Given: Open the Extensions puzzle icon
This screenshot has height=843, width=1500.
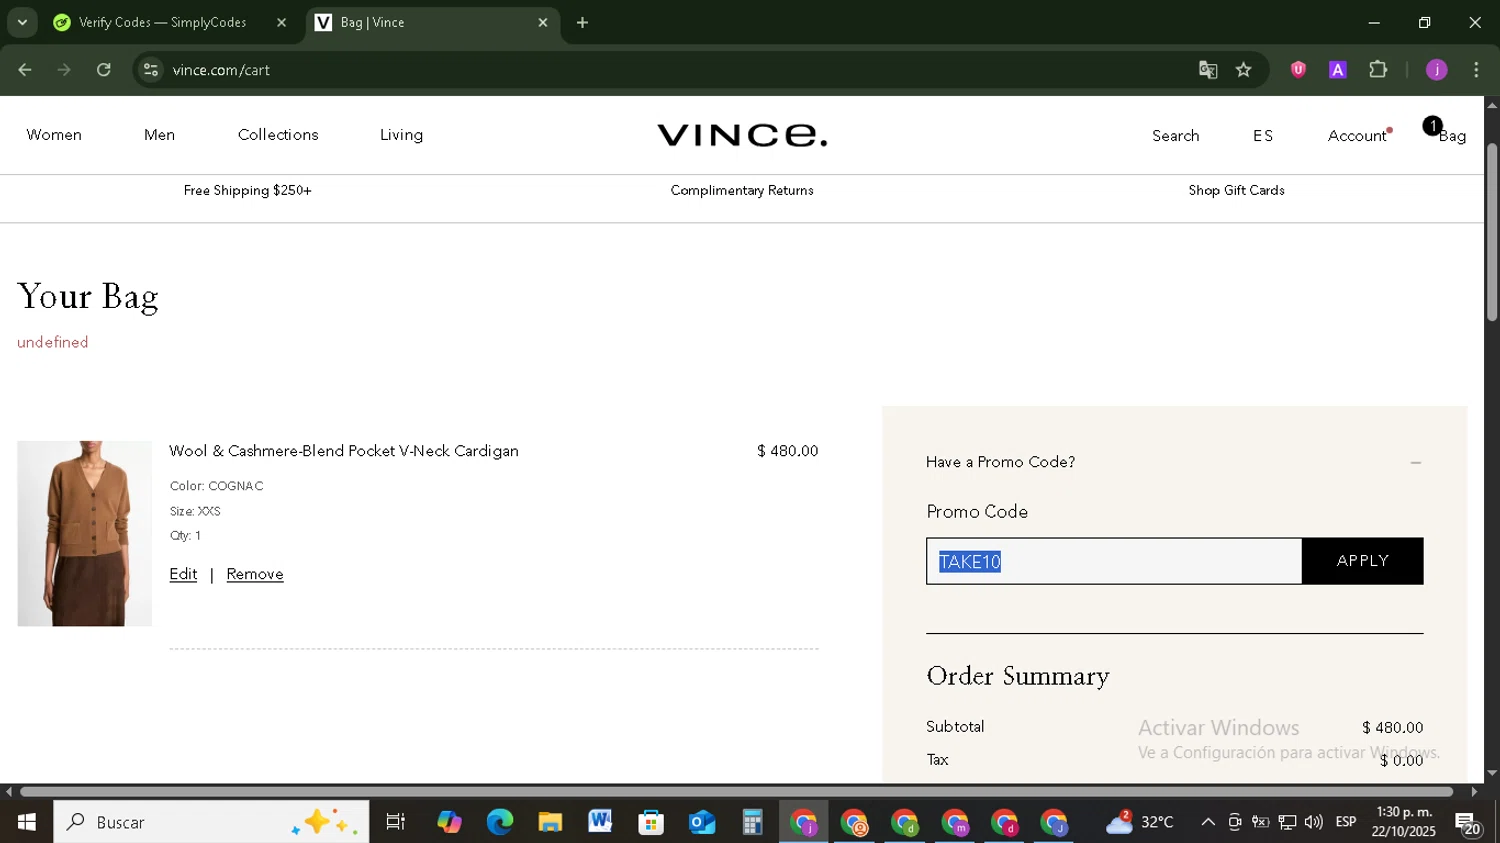Looking at the screenshot, I should (1378, 70).
